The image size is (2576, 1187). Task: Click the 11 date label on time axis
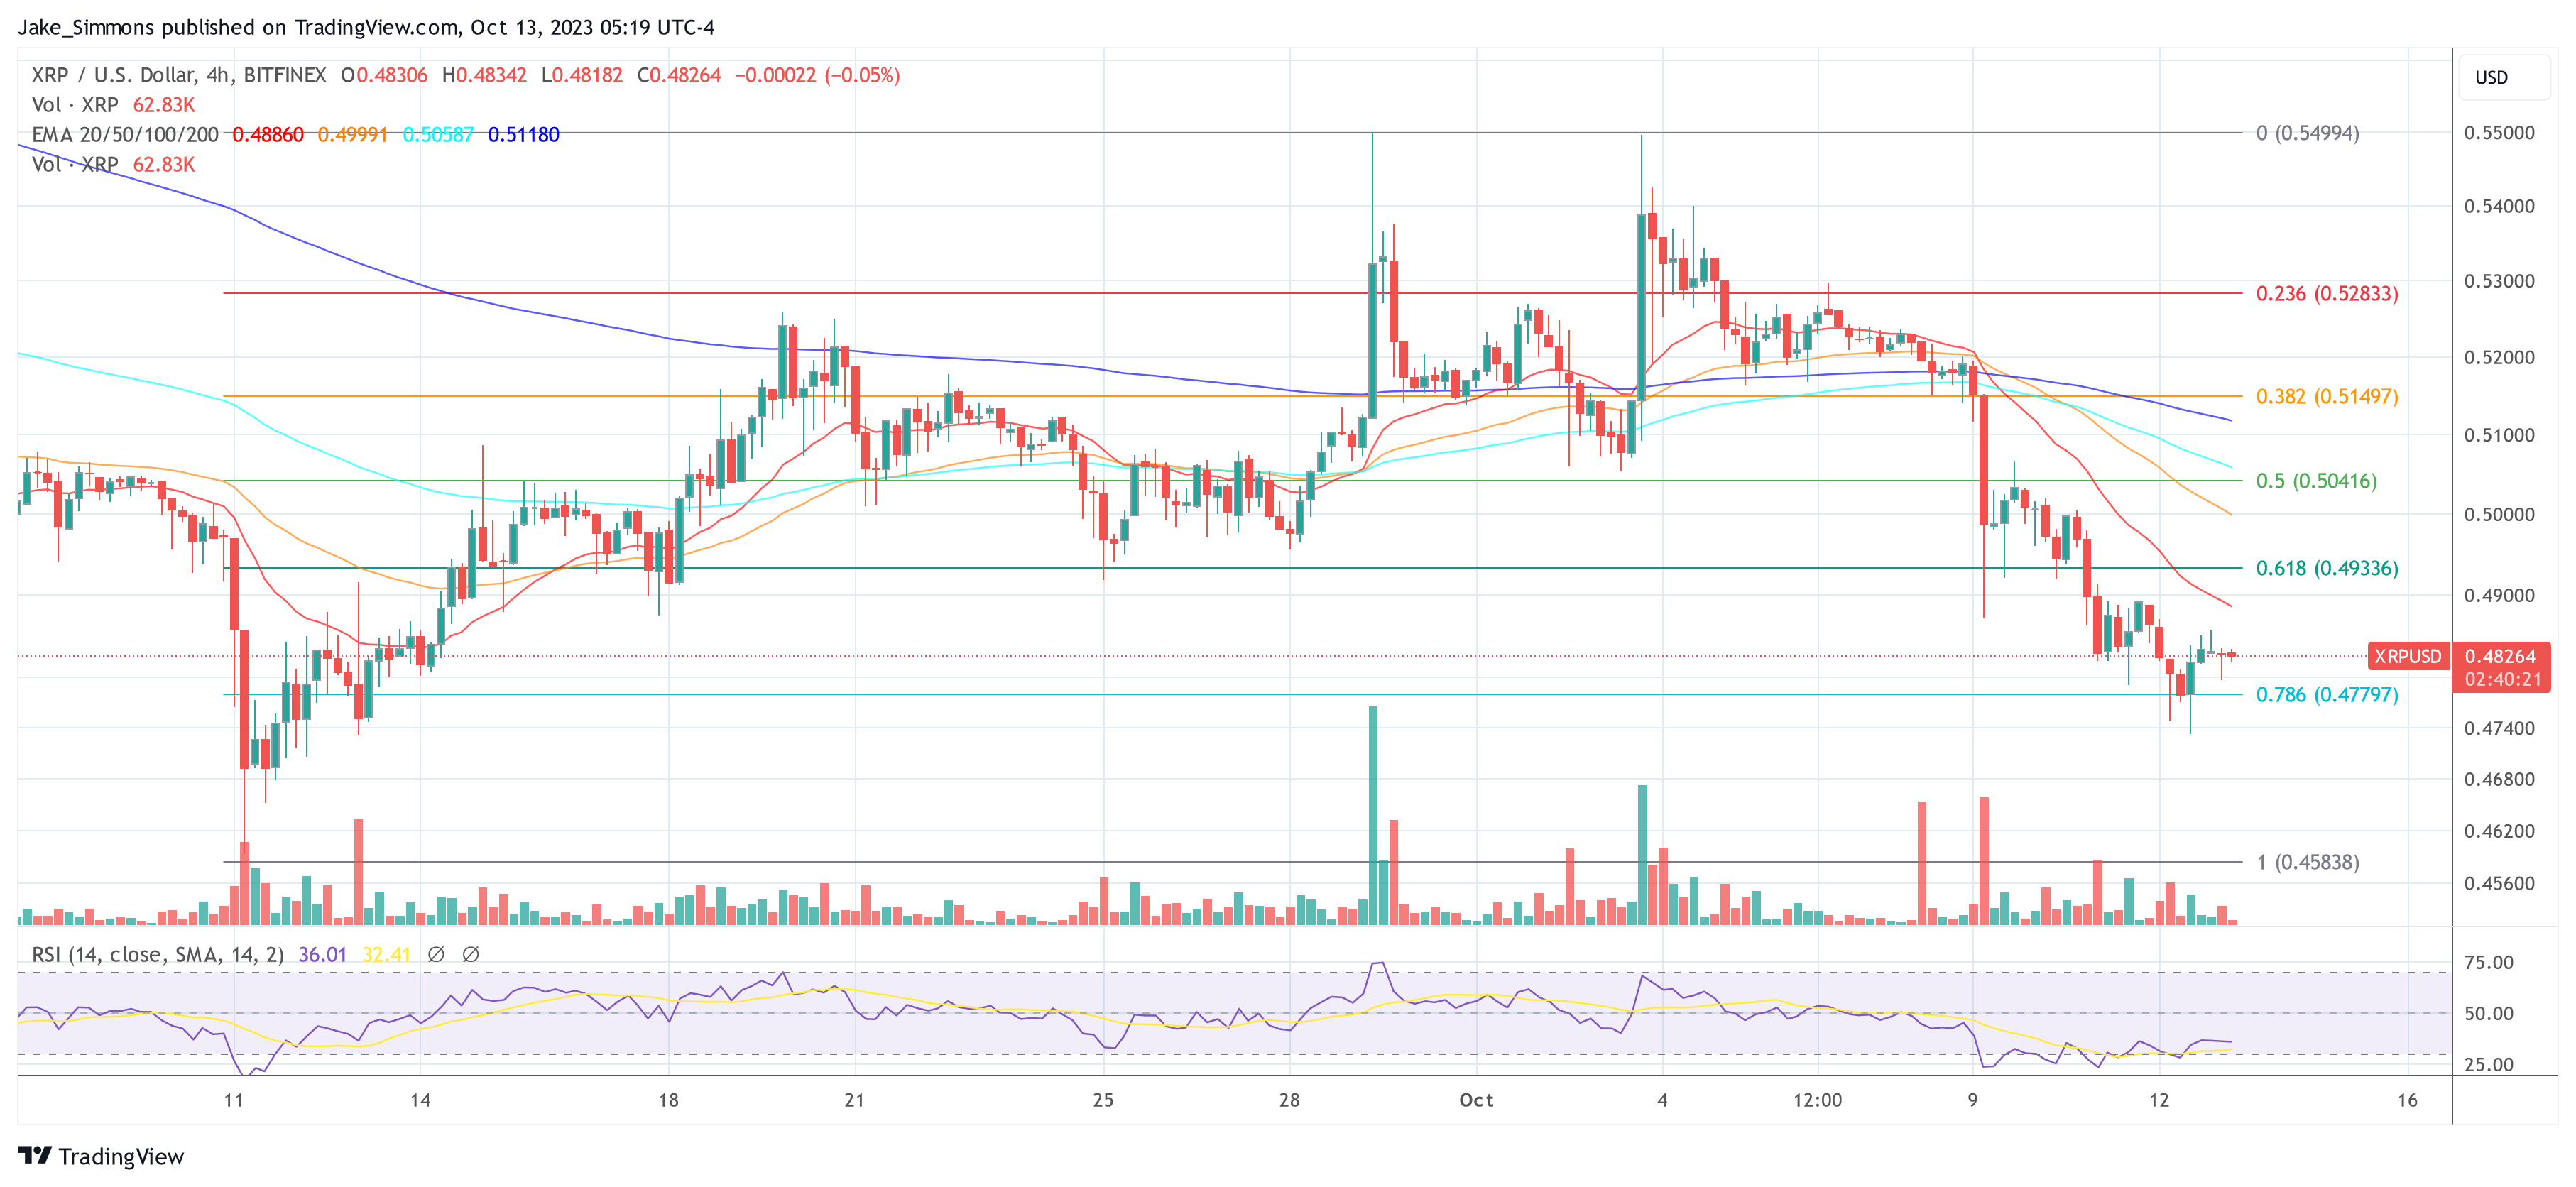(233, 1100)
